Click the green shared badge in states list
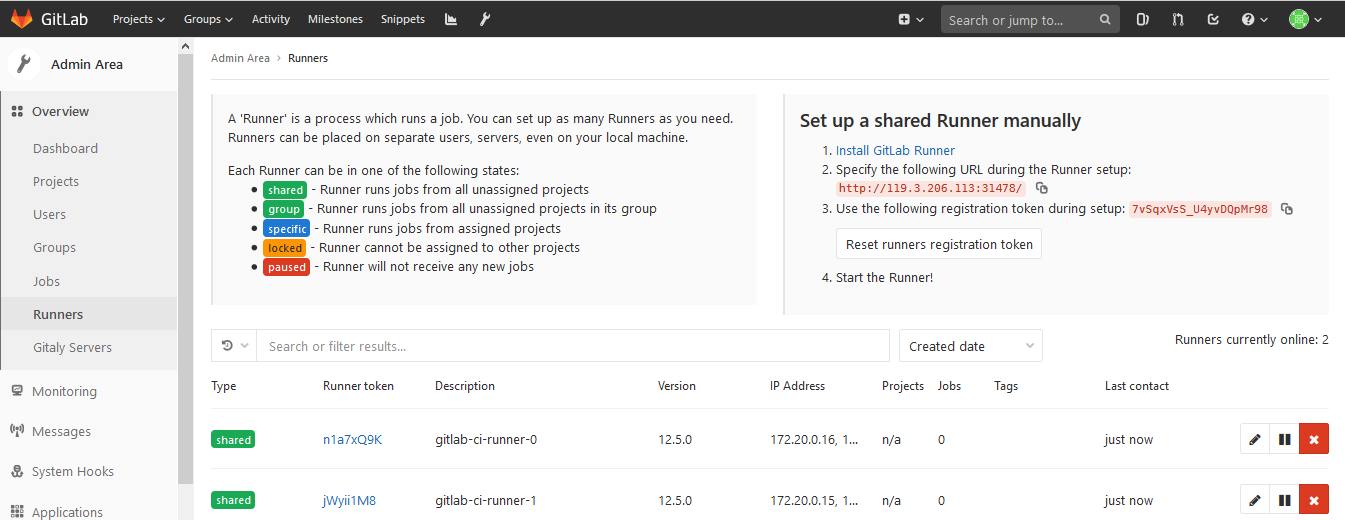 pyautogui.click(x=285, y=190)
